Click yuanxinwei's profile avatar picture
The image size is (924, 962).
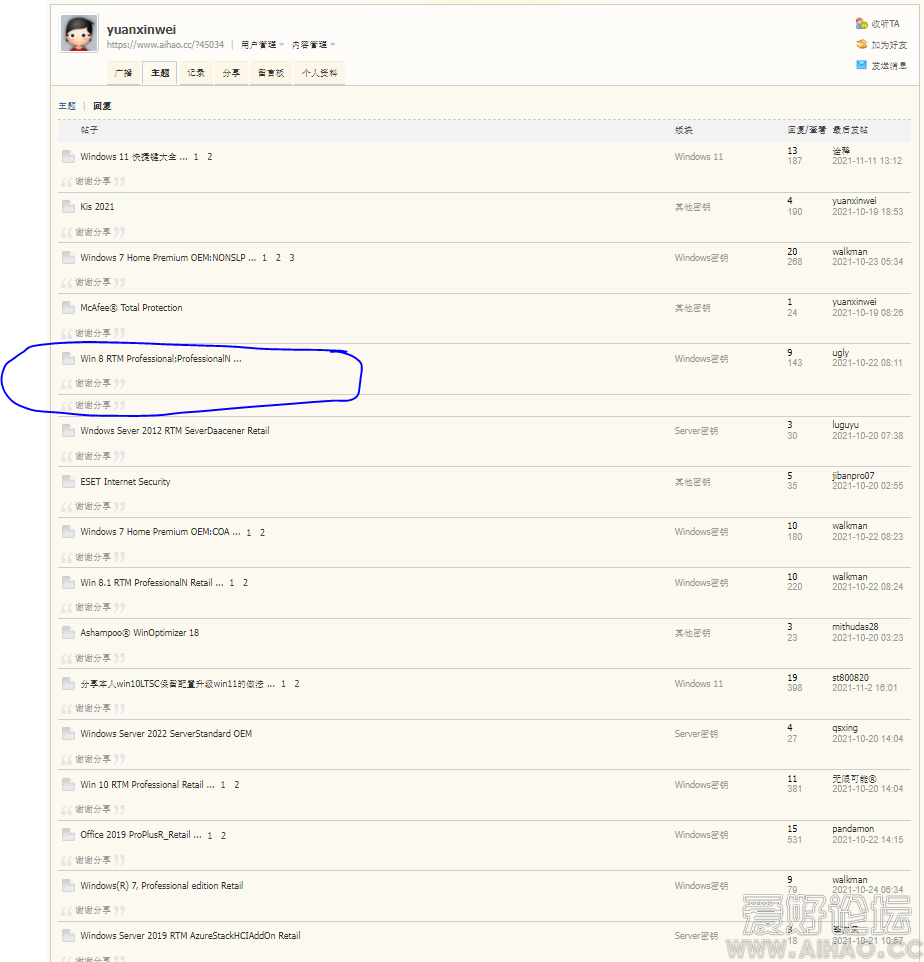pyautogui.click(x=79, y=34)
